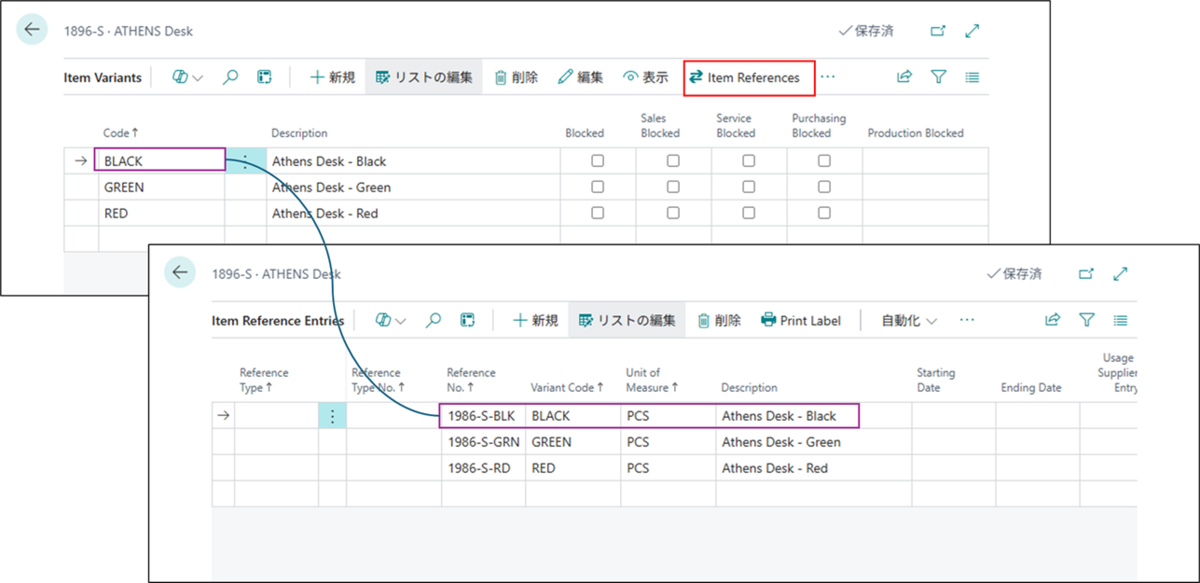Open row menu for BLACK variant
The width and height of the screenshot is (1200, 583).
pyautogui.click(x=246, y=161)
